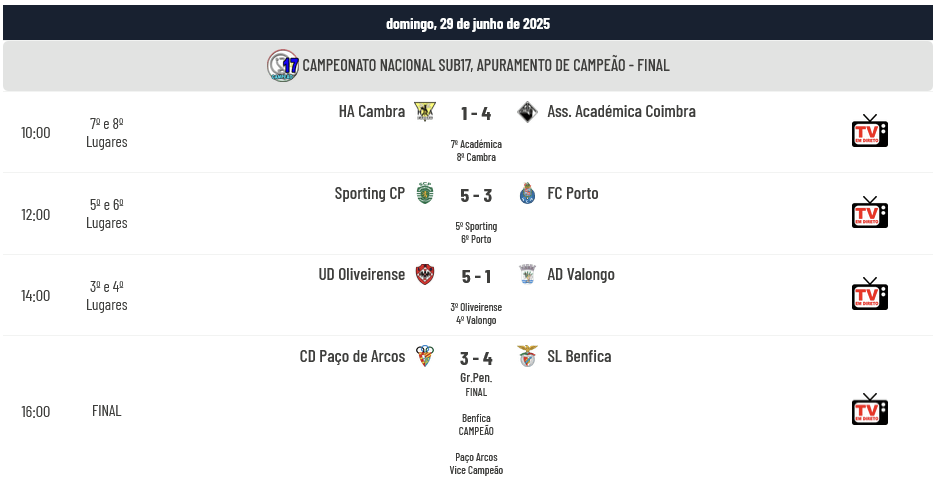Click the Sub17 championship logo in header

click(x=283, y=65)
